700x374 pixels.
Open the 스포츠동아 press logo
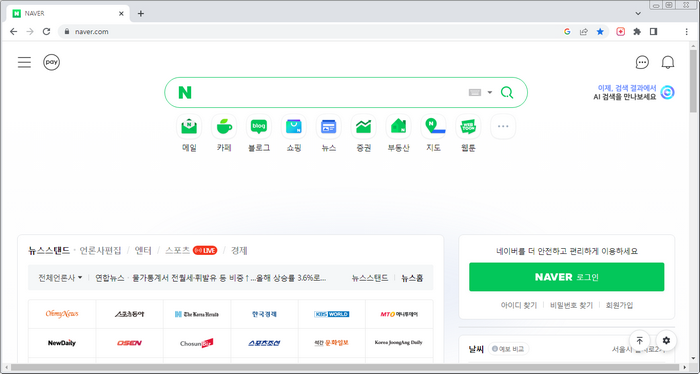coord(129,314)
